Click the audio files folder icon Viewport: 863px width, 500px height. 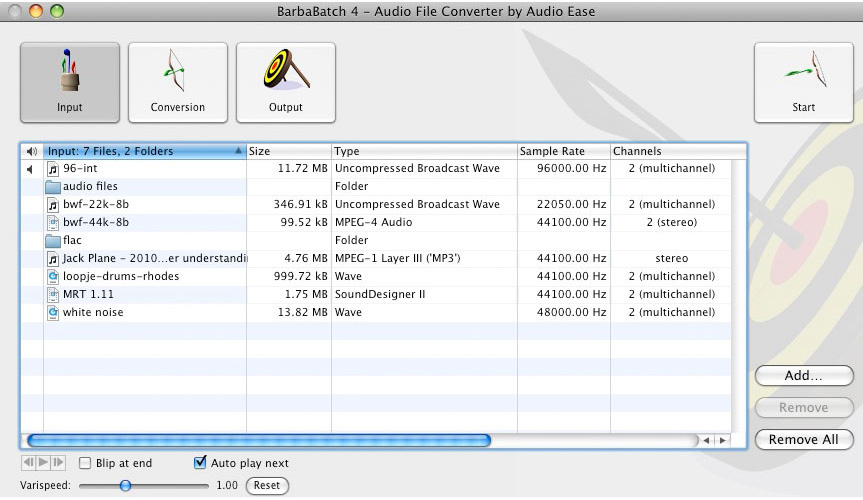click(54, 187)
